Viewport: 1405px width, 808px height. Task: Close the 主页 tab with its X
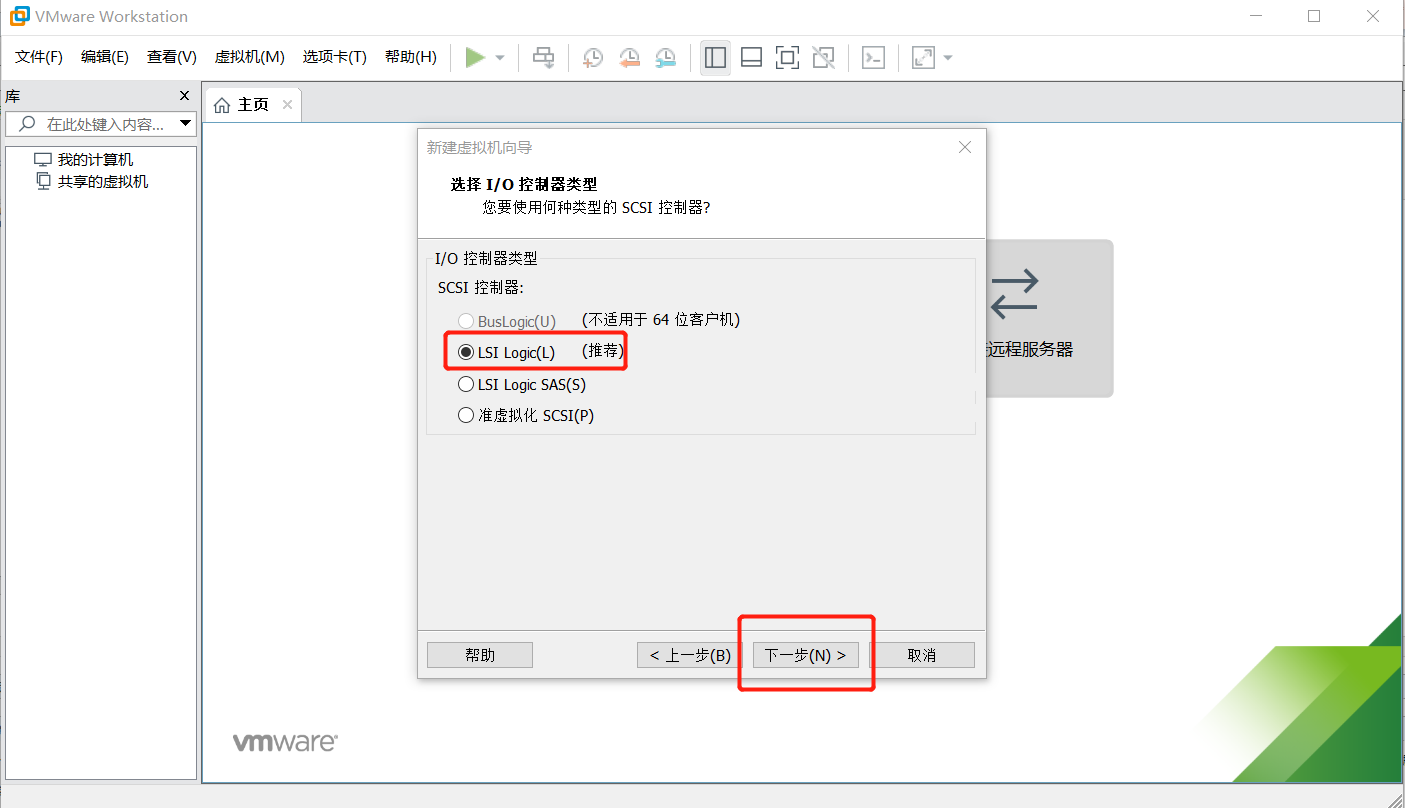tap(287, 104)
